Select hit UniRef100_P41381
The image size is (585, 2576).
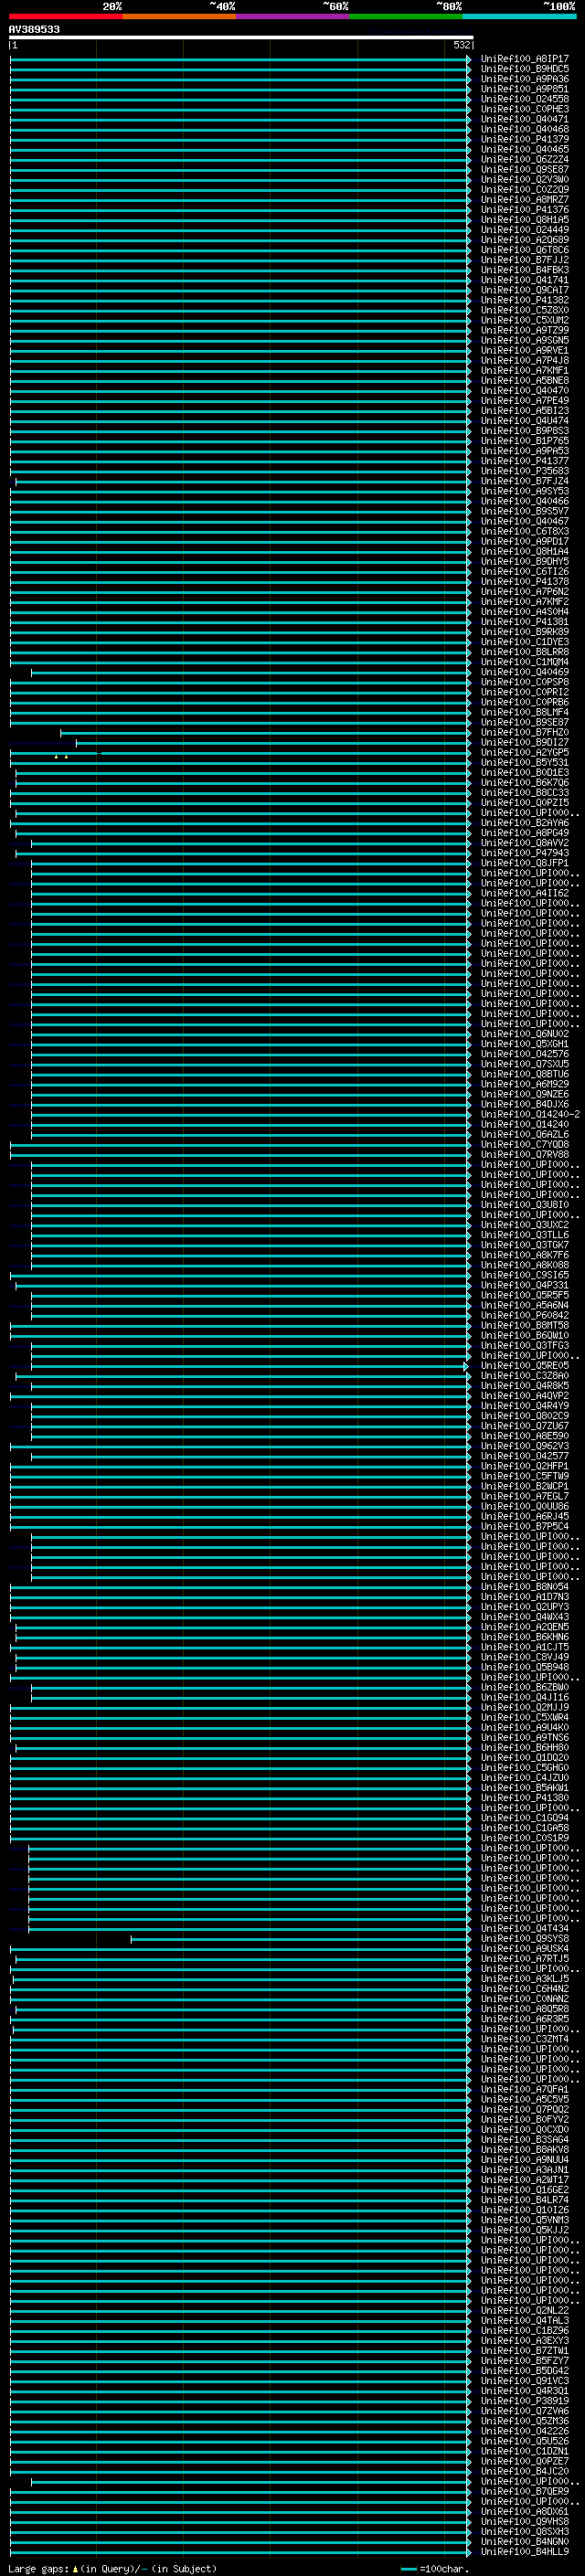click(x=524, y=622)
